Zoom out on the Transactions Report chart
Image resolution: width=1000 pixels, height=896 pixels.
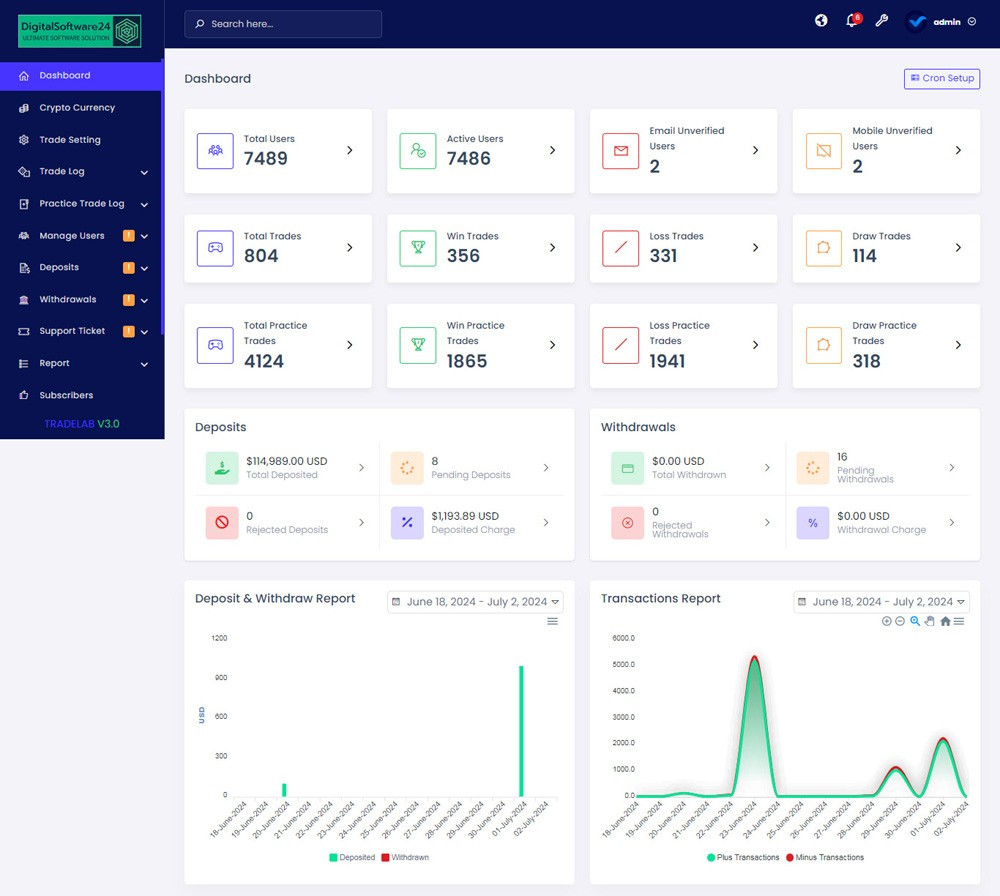(900, 621)
